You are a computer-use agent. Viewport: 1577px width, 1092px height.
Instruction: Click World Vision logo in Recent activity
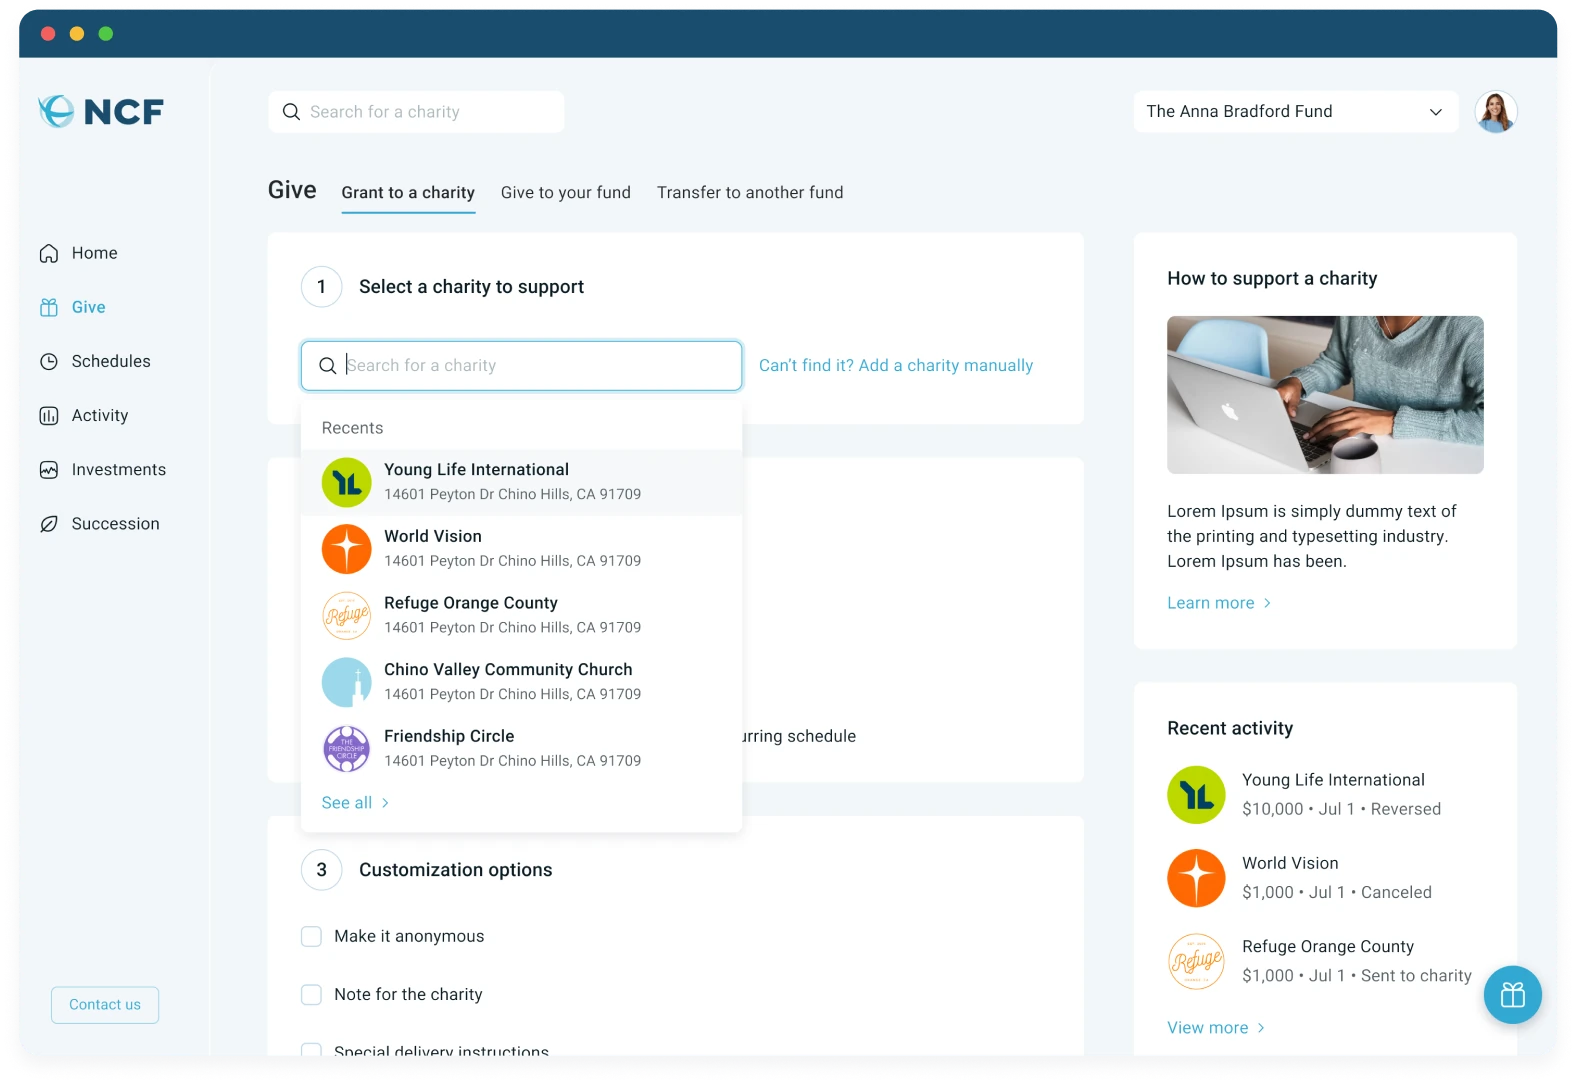point(1196,878)
